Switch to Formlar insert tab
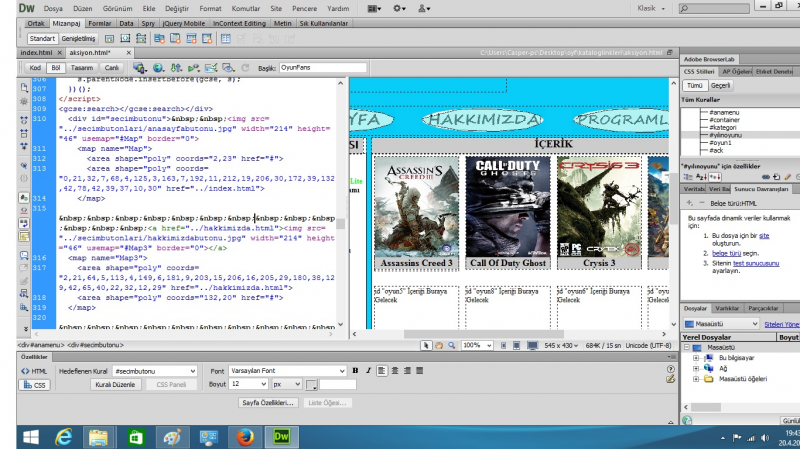This screenshot has height=449, width=800. (99, 23)
